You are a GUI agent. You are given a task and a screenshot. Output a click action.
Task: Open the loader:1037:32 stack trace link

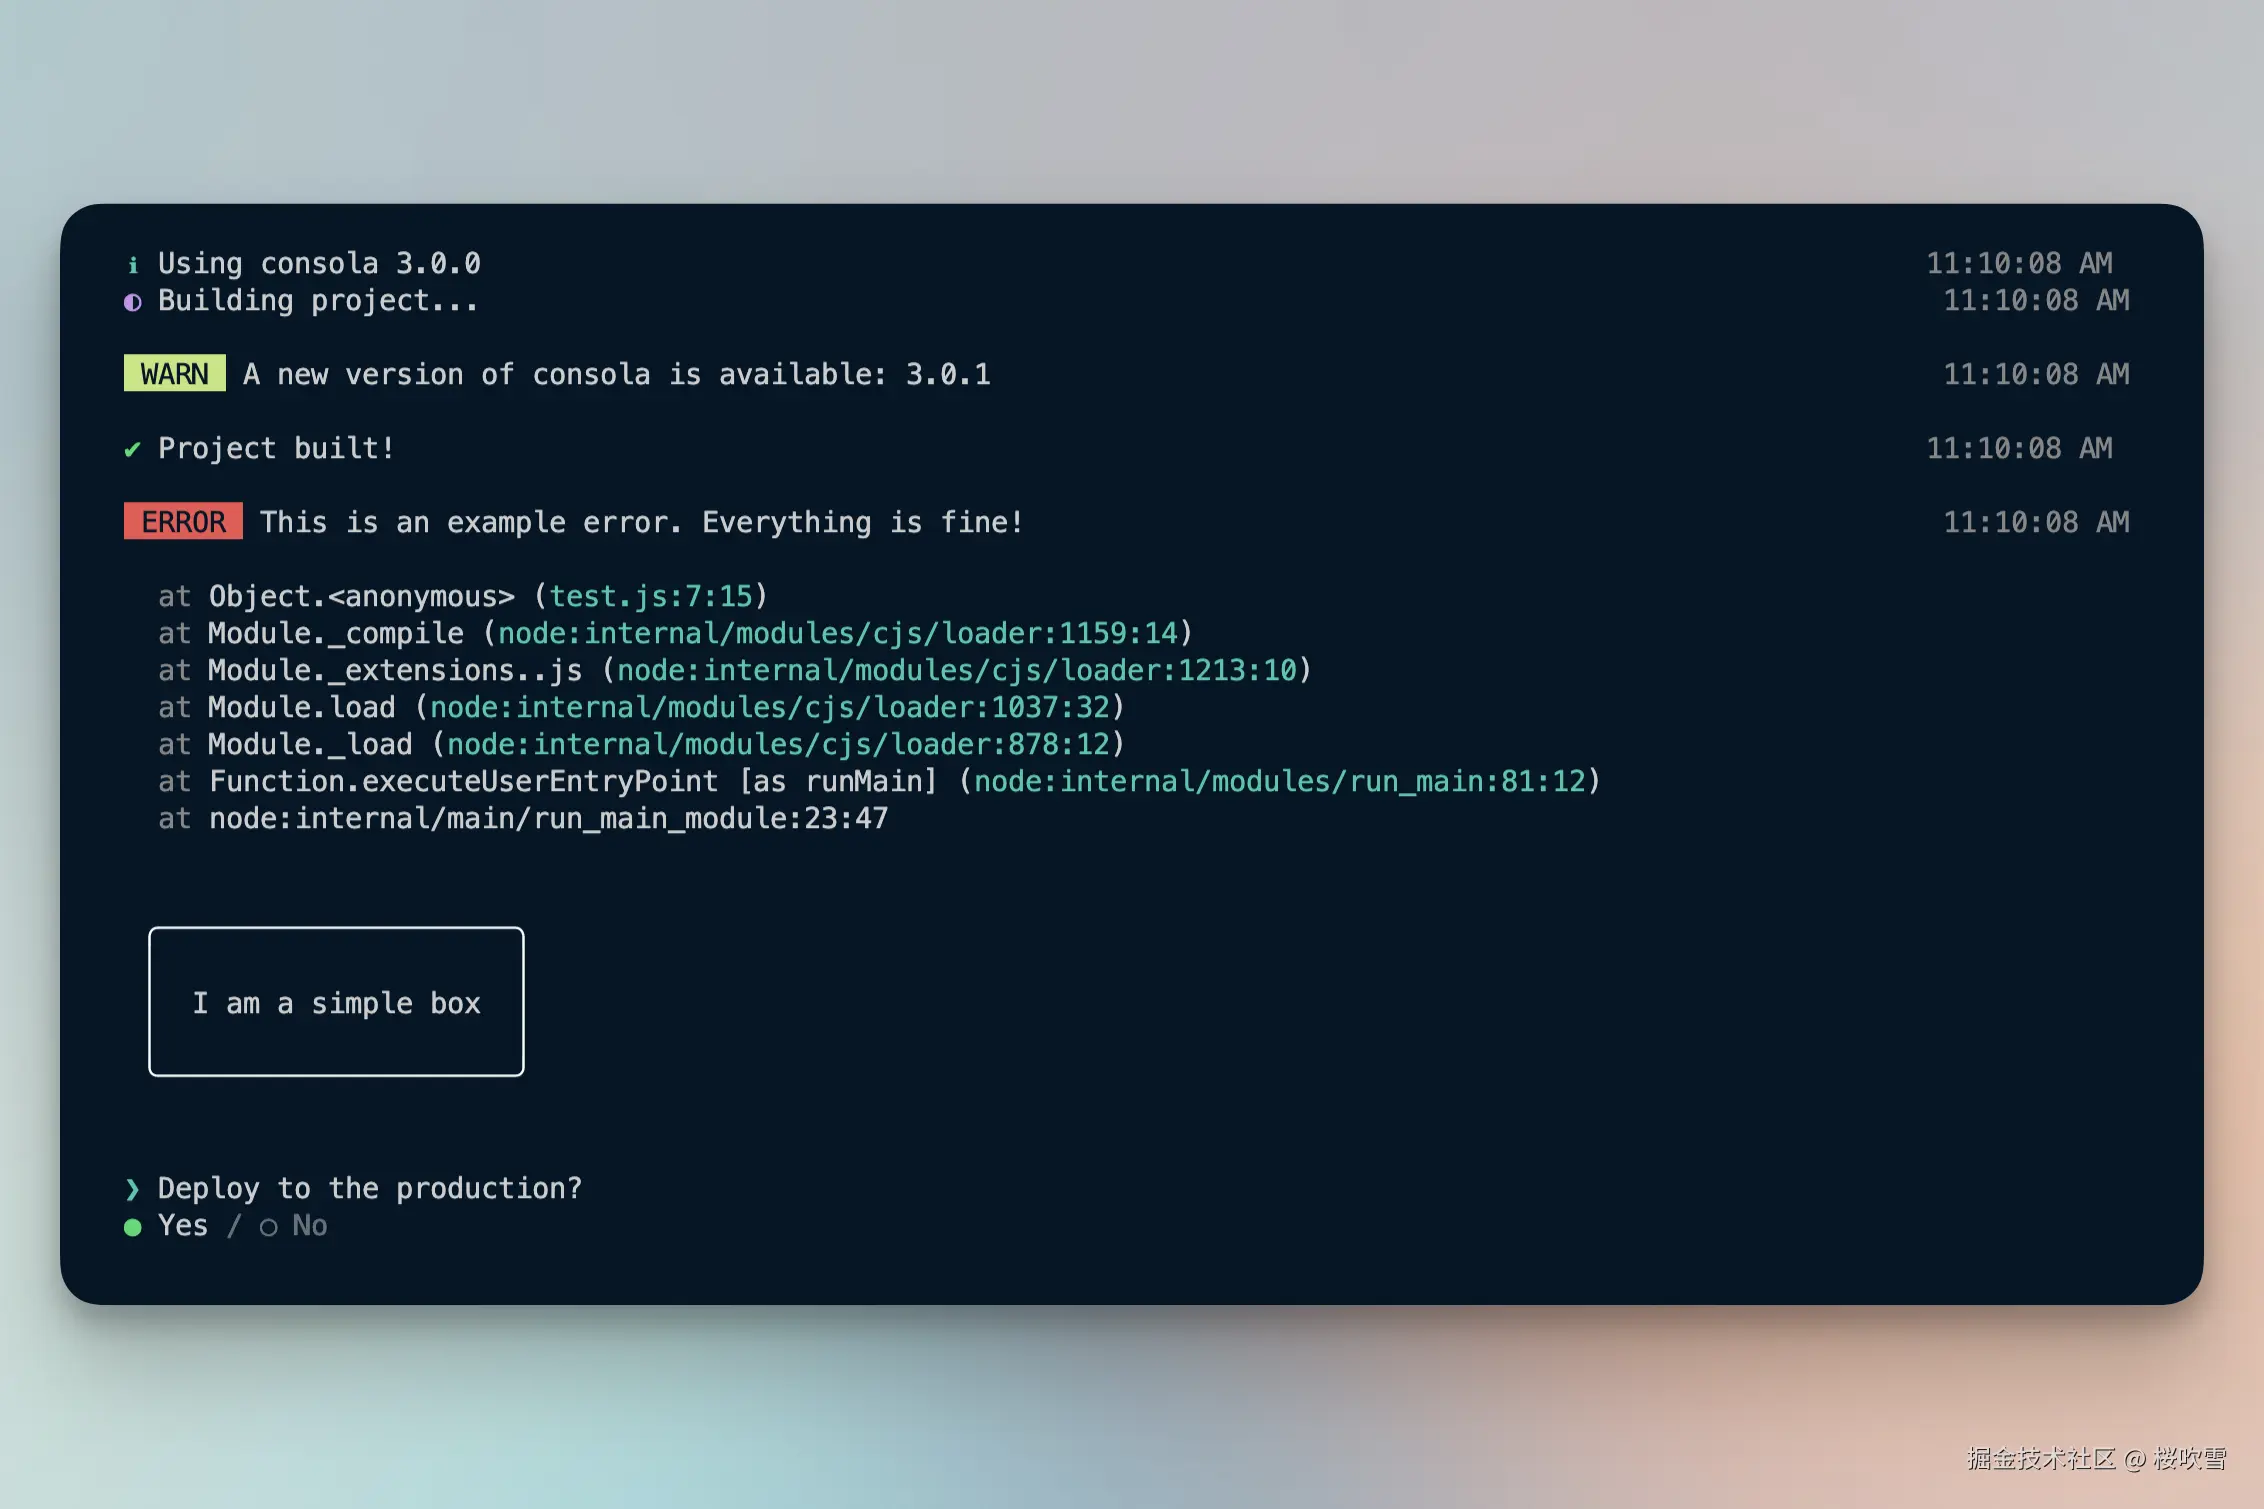coord(770,707)
